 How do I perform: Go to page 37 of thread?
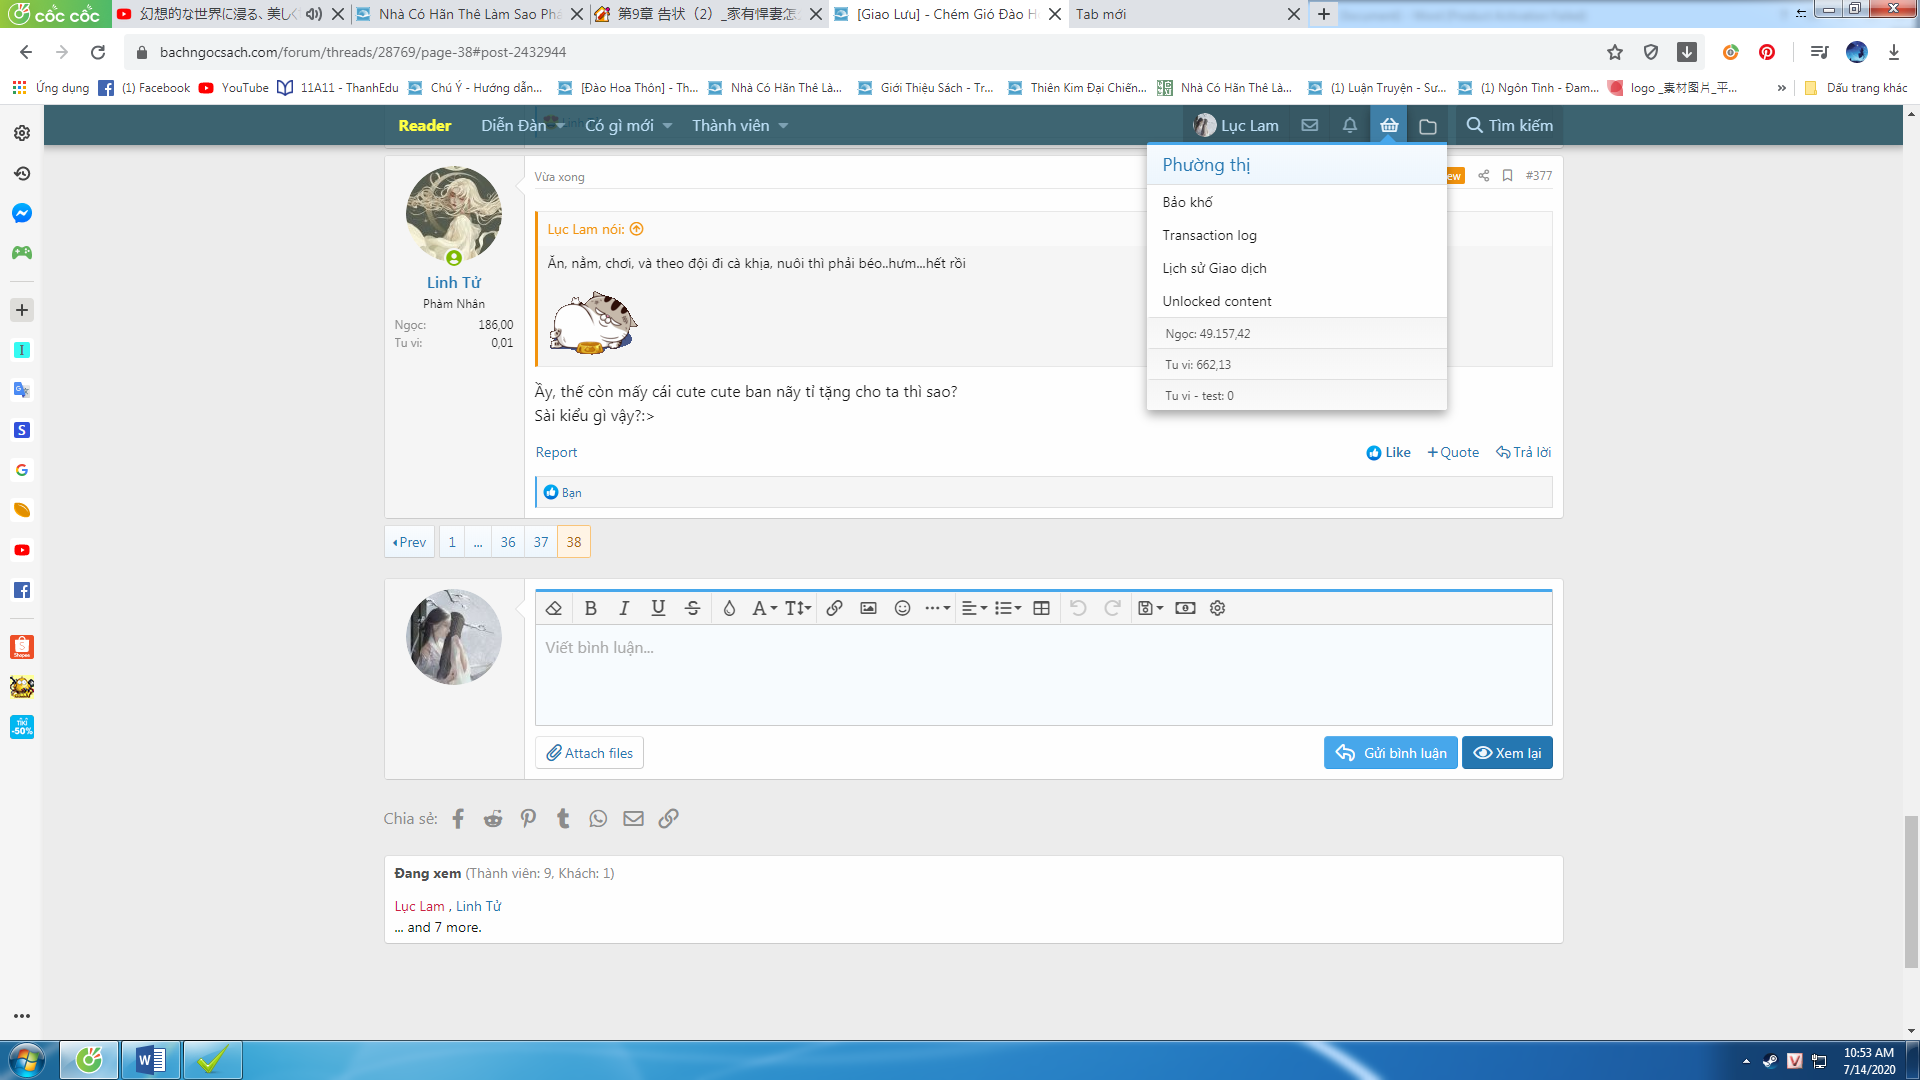coord(541,542)
